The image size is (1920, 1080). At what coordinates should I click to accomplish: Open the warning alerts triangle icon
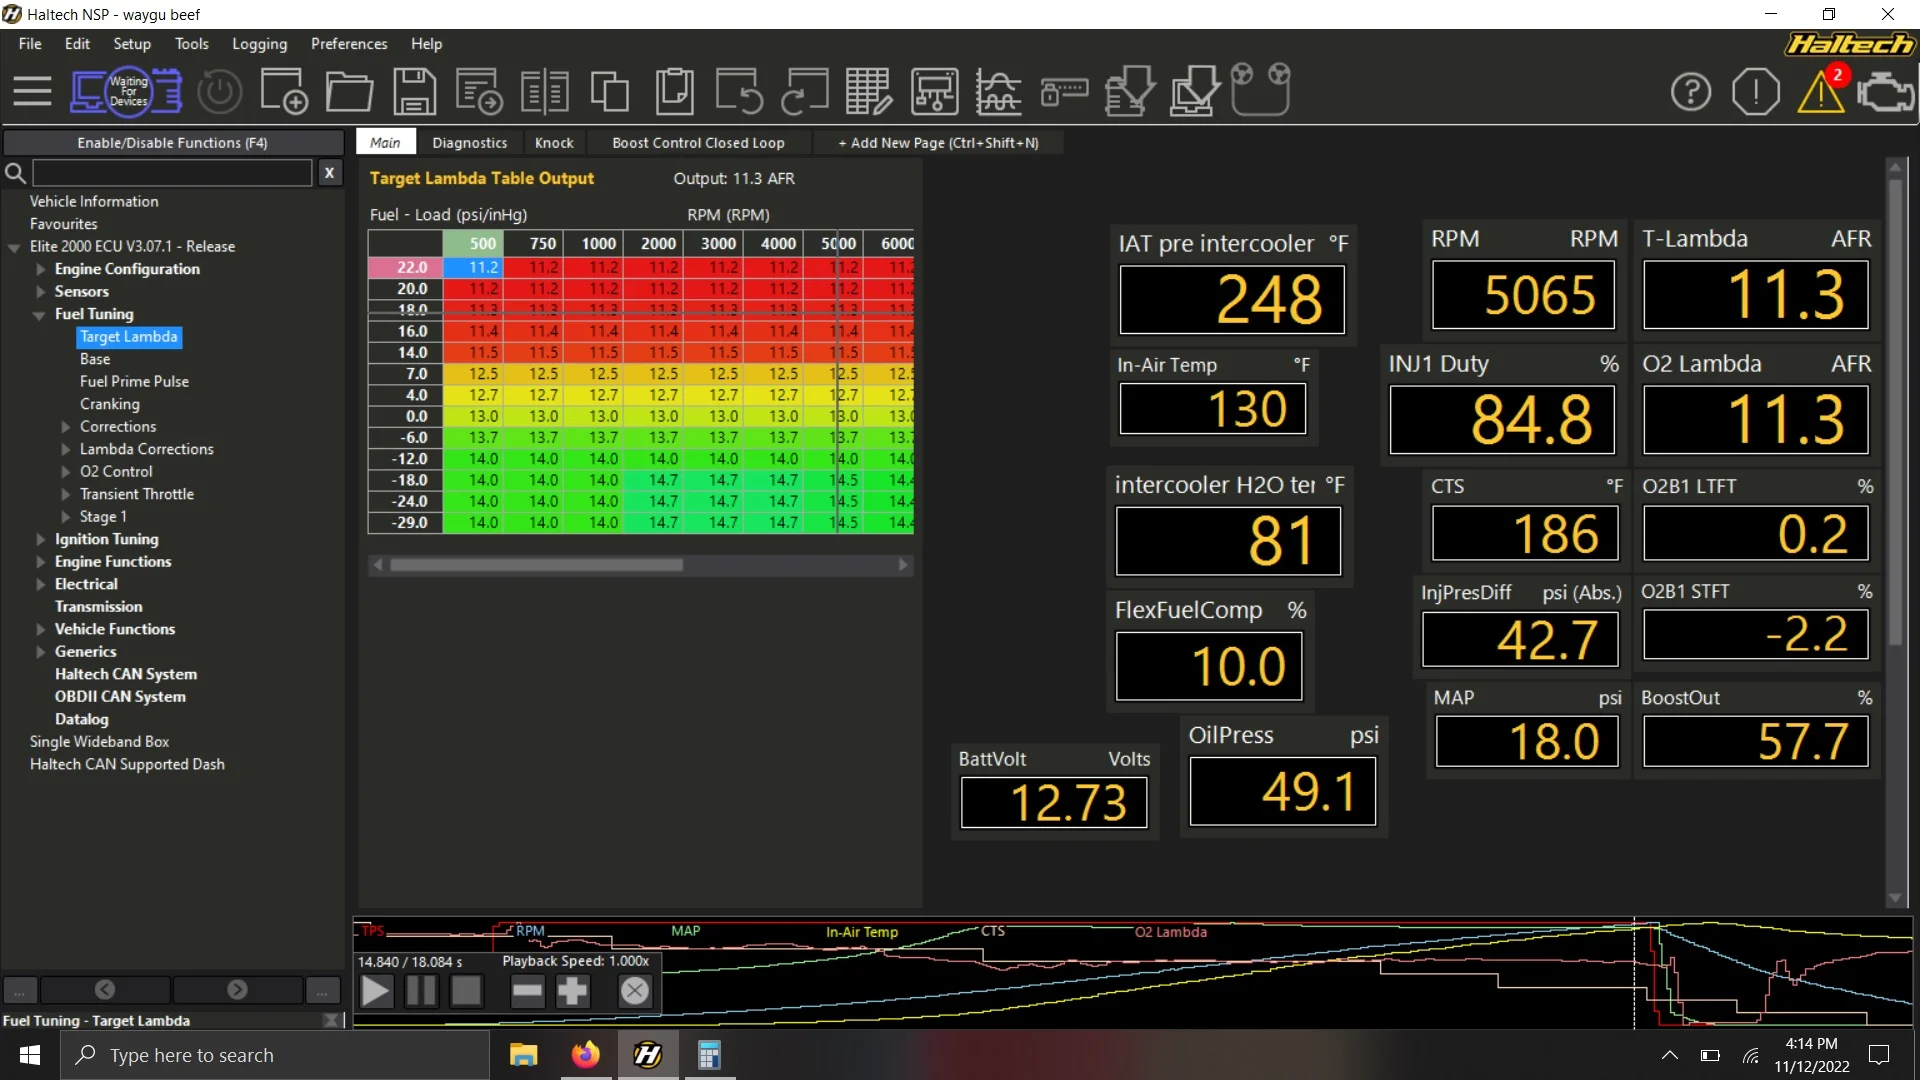(x=1820, y=93)
